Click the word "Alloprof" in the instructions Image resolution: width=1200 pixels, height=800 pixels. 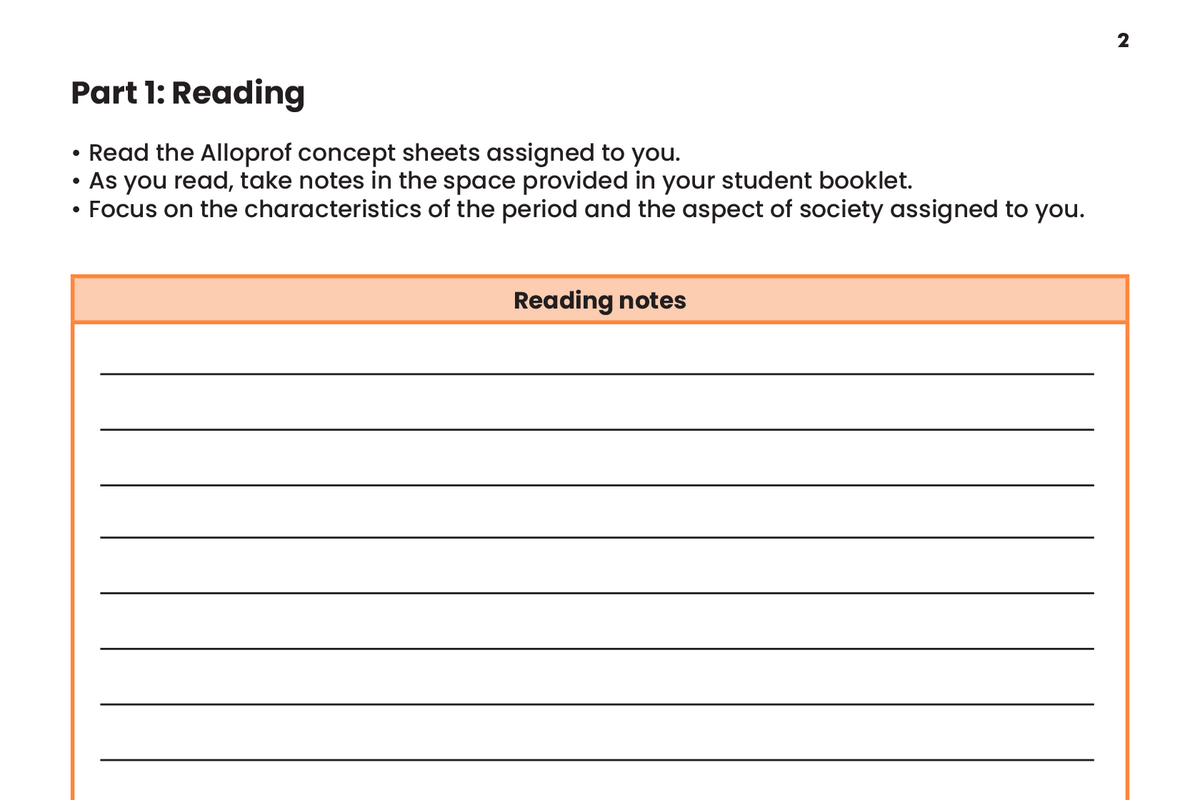click(x=245, y=153)
